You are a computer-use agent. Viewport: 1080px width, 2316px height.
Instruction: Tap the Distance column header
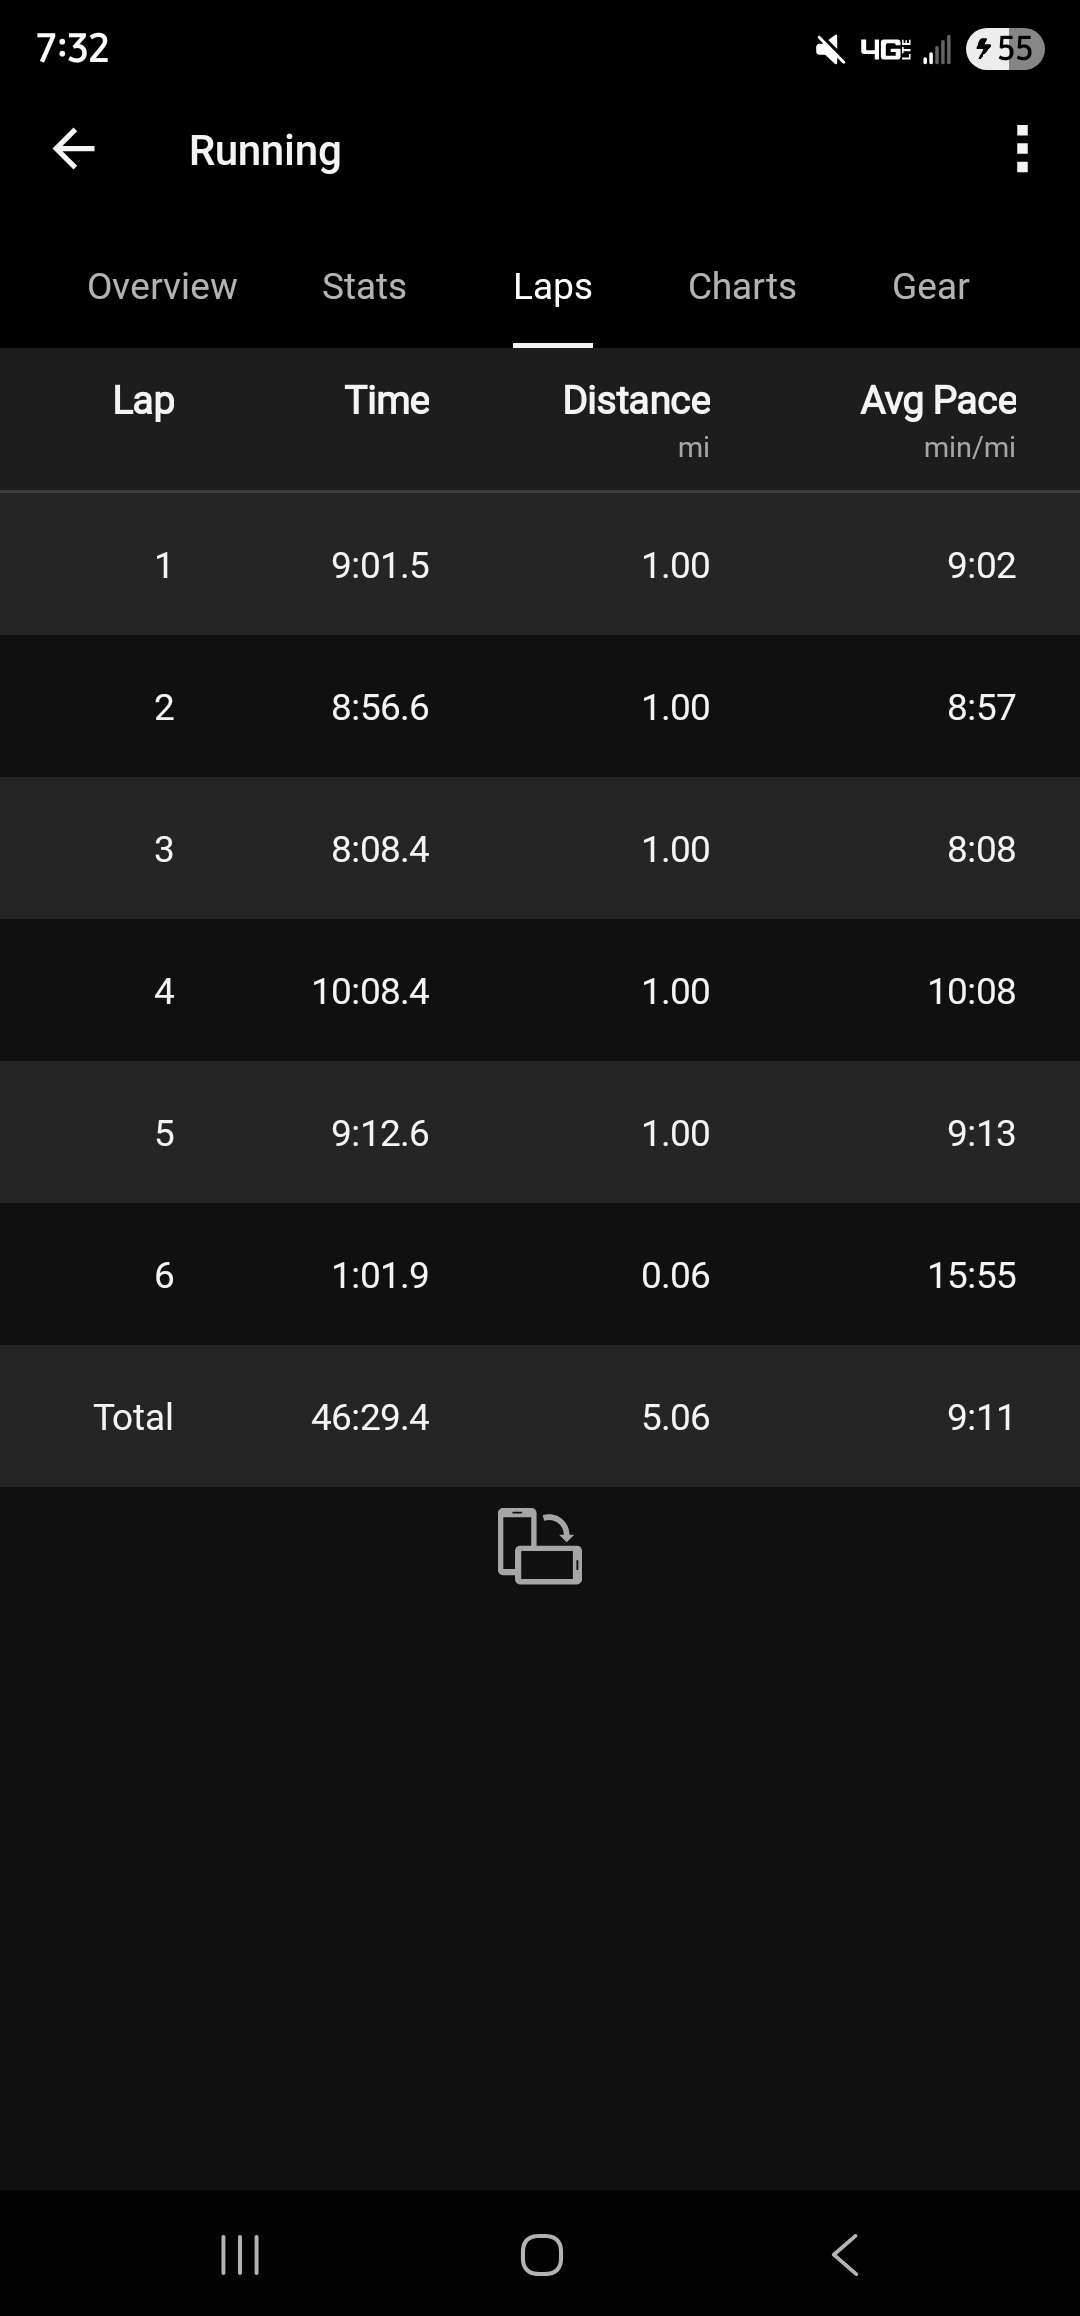tap(636, 401)
